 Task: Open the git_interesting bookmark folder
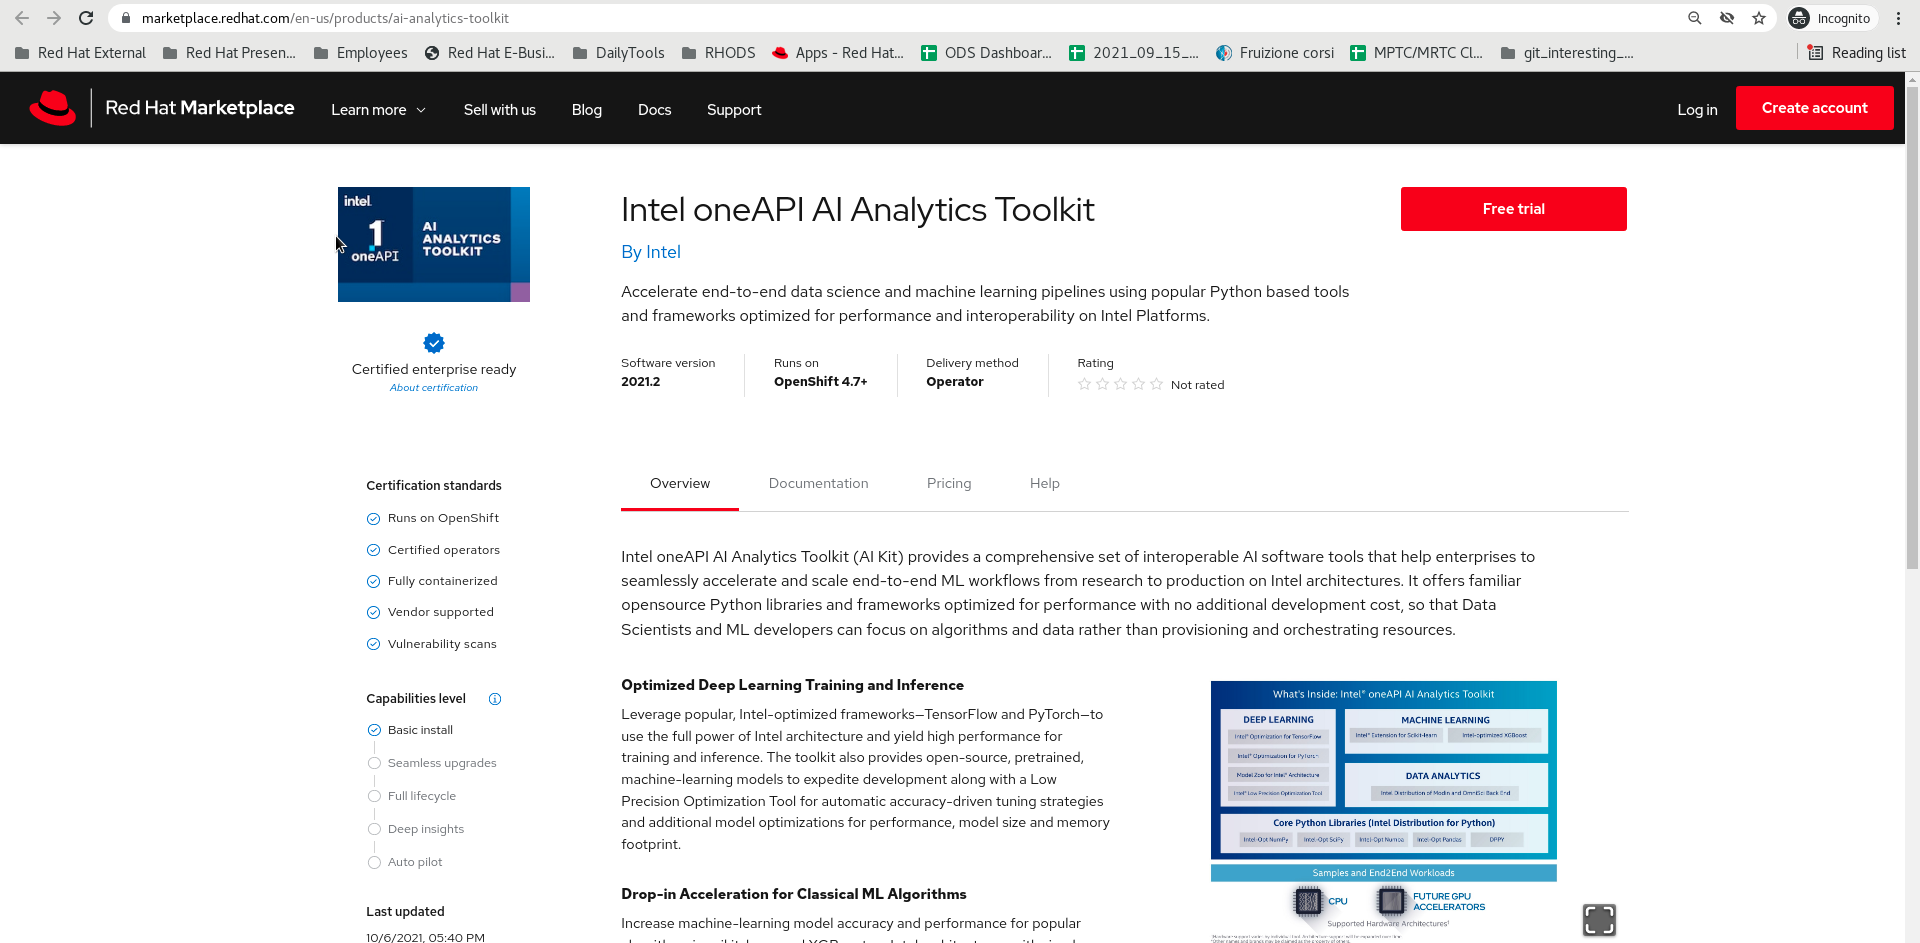[x=1567, y=53]
